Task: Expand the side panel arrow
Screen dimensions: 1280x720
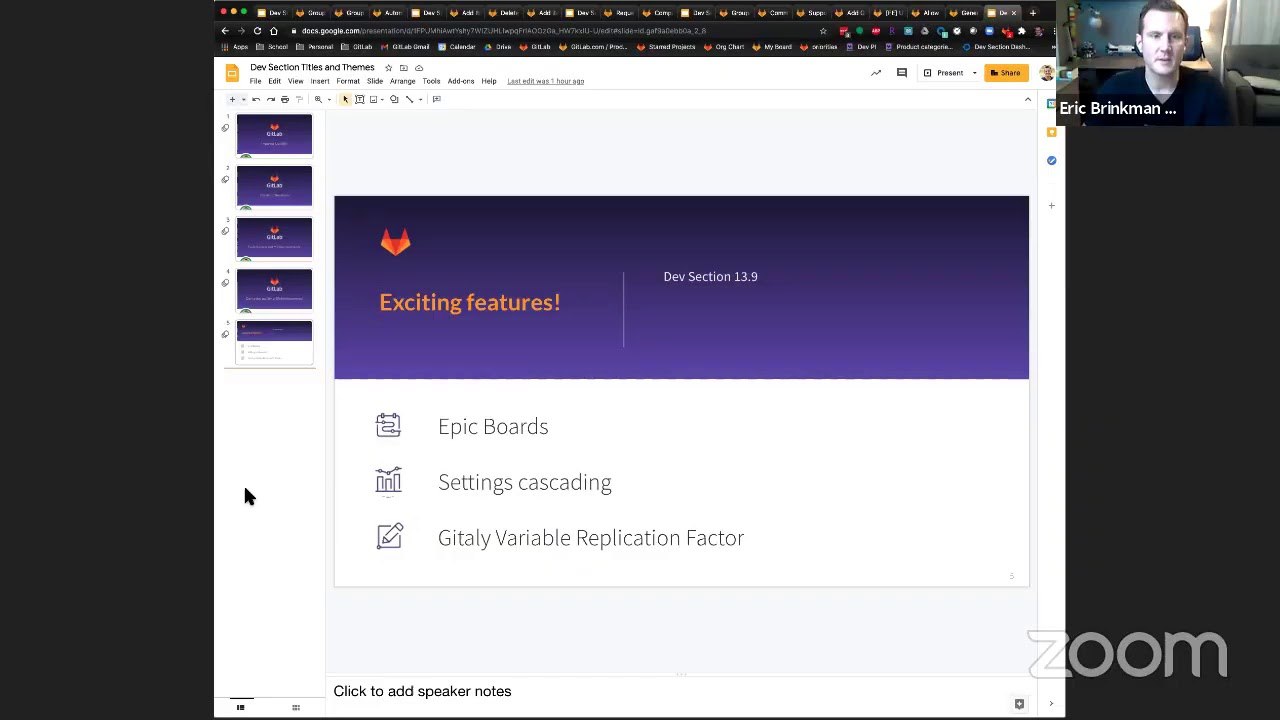Action: click(1051, 704)
